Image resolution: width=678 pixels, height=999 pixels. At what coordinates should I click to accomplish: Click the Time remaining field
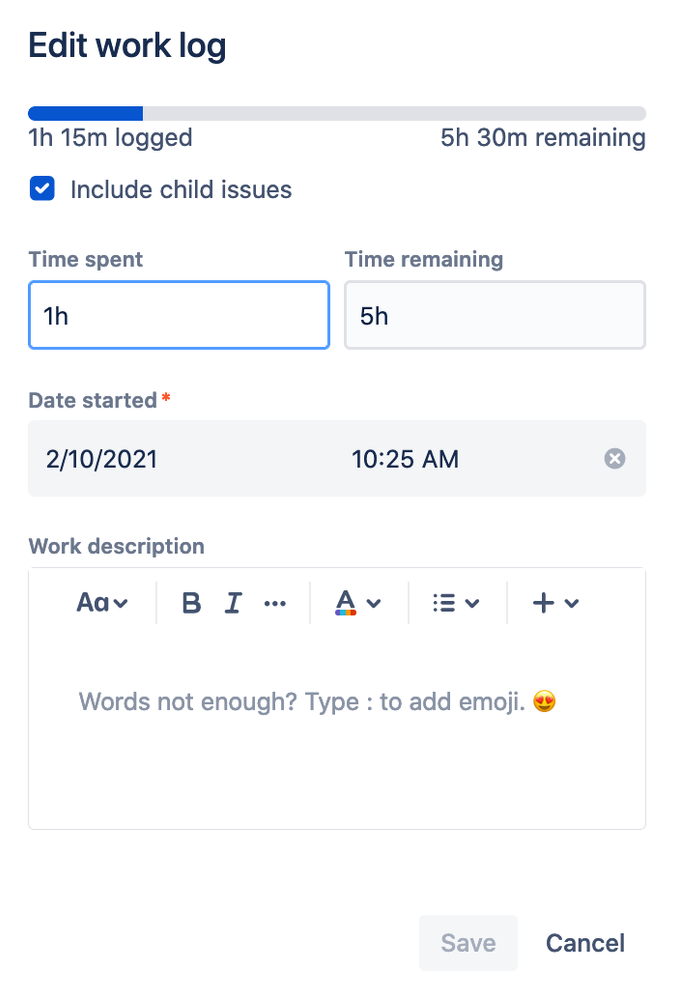click(x=495, y=316)
